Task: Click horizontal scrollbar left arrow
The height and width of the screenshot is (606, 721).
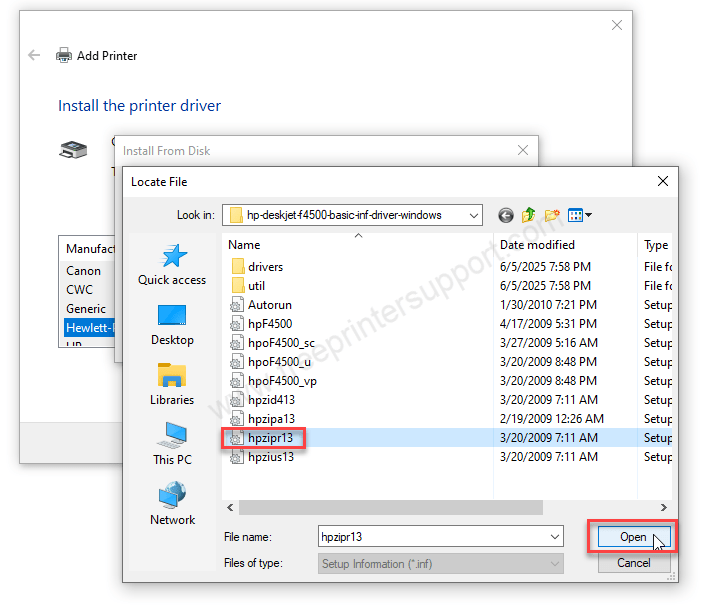Action: 230,508
